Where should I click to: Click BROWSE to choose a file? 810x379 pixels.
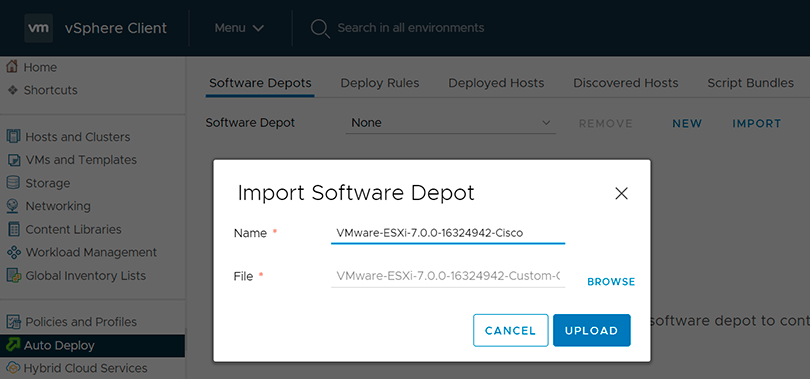611,282
